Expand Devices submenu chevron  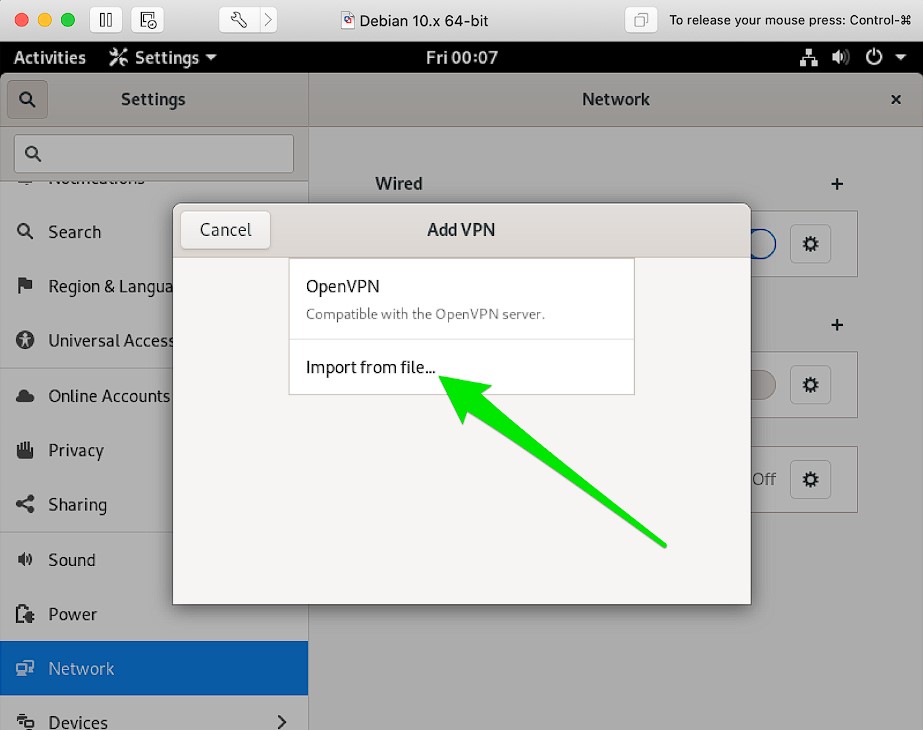coord(282,722)
